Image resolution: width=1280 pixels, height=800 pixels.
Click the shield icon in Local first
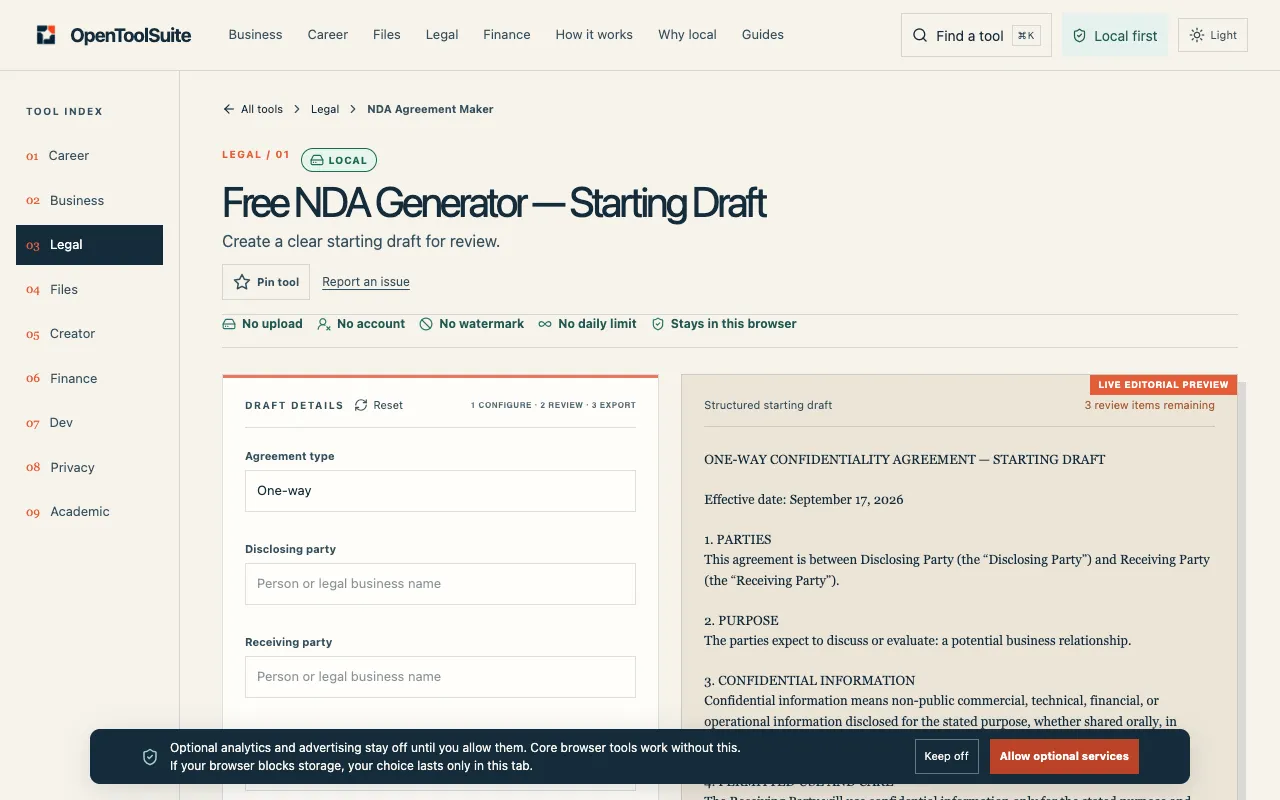1079,35
